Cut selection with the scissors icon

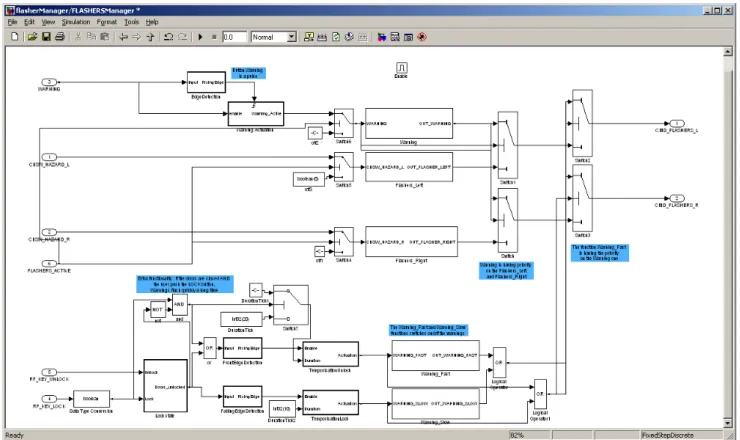pos(78,37)
